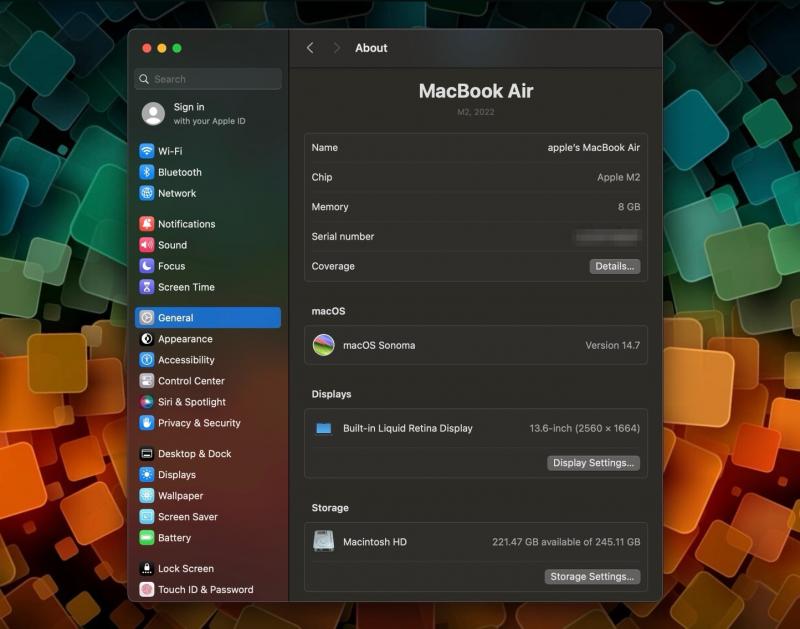This screenshot has height=629, width=800.
Task: Go forward with the right chevron
Action: (336, 48)
